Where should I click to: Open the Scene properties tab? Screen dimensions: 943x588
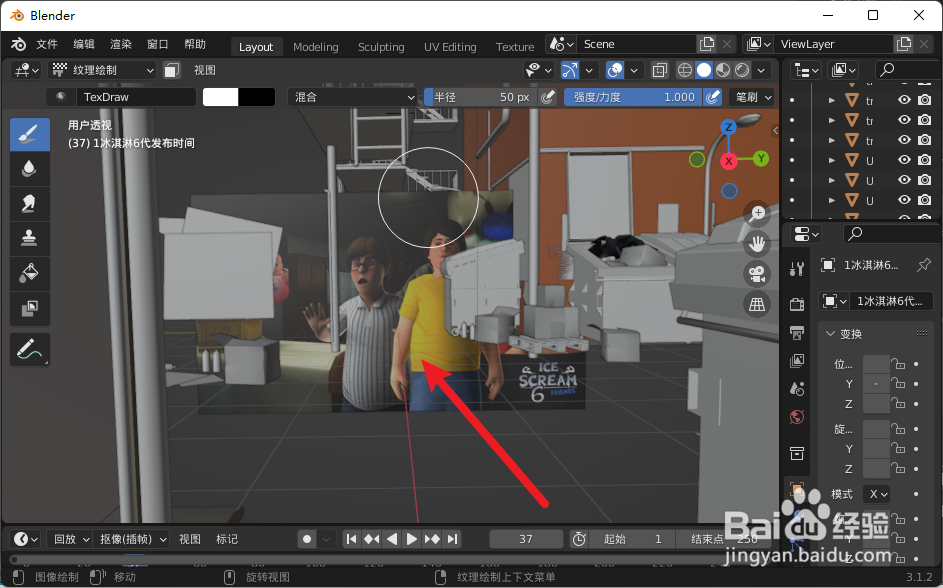(x=797, y=389)
